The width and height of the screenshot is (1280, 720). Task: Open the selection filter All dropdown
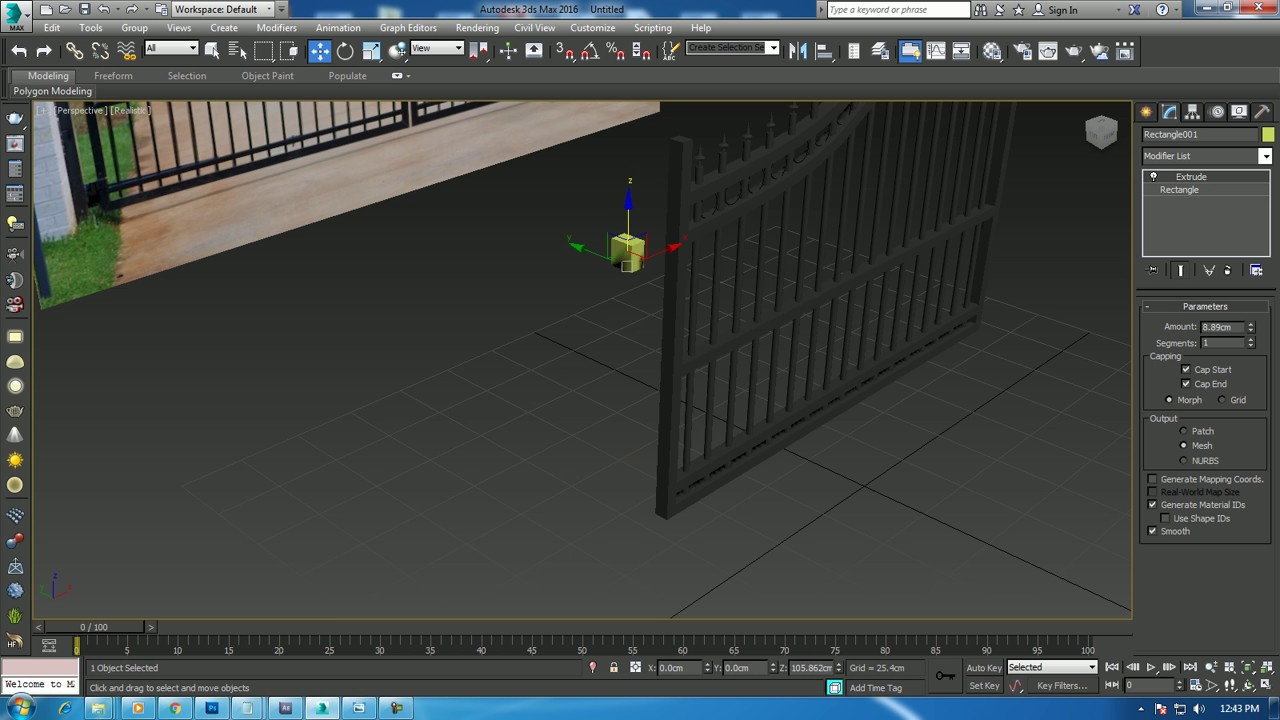point(171,49)
